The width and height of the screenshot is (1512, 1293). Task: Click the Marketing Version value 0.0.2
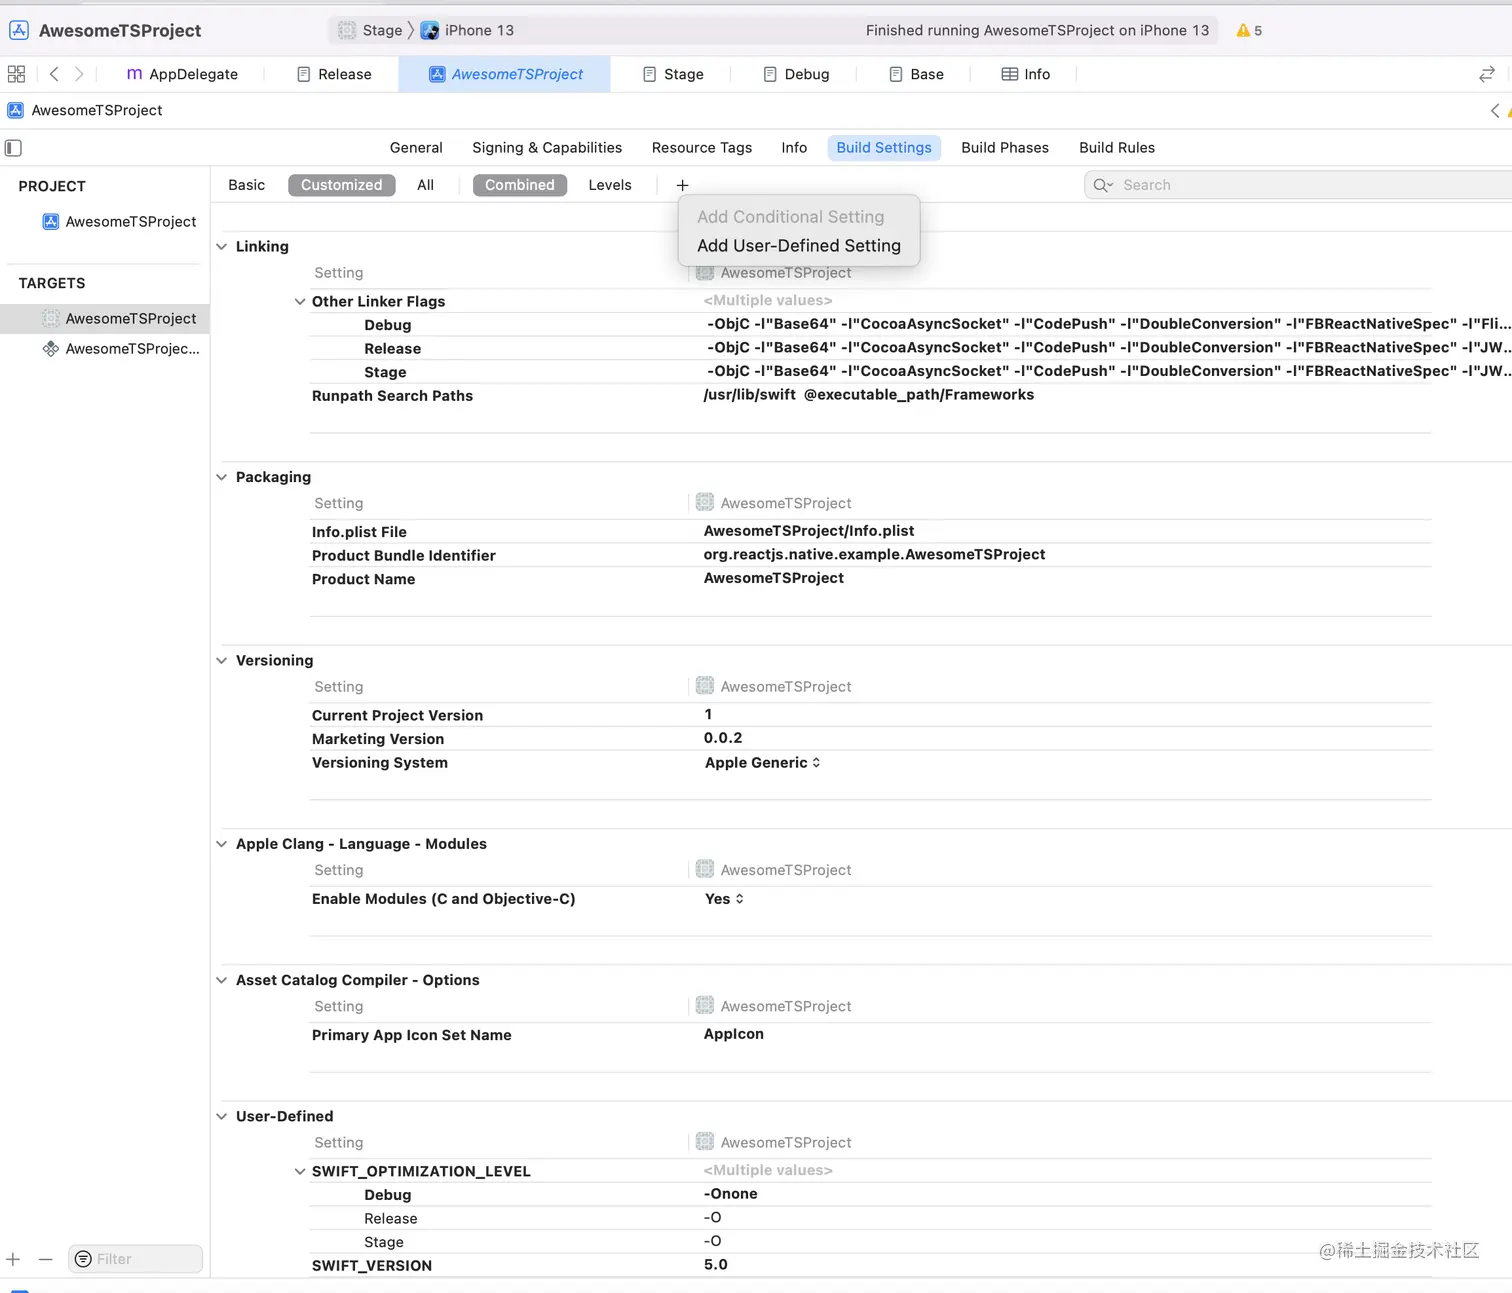(723, 738)
